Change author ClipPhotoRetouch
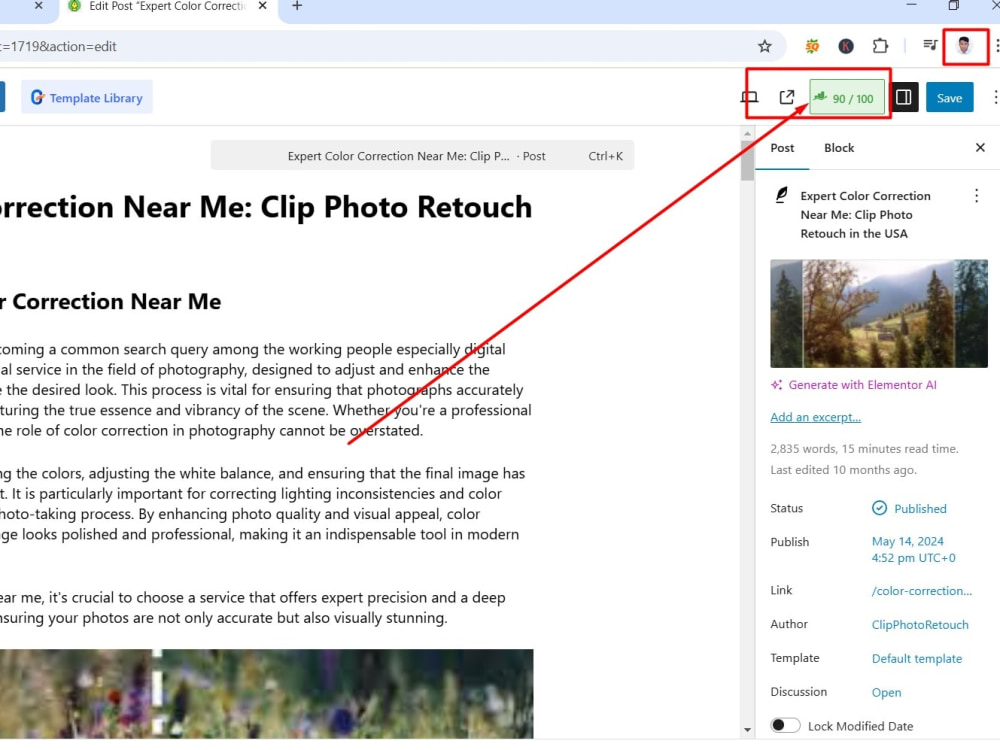This screenshot has width=1000, height=750. click(x=920, y=625)
